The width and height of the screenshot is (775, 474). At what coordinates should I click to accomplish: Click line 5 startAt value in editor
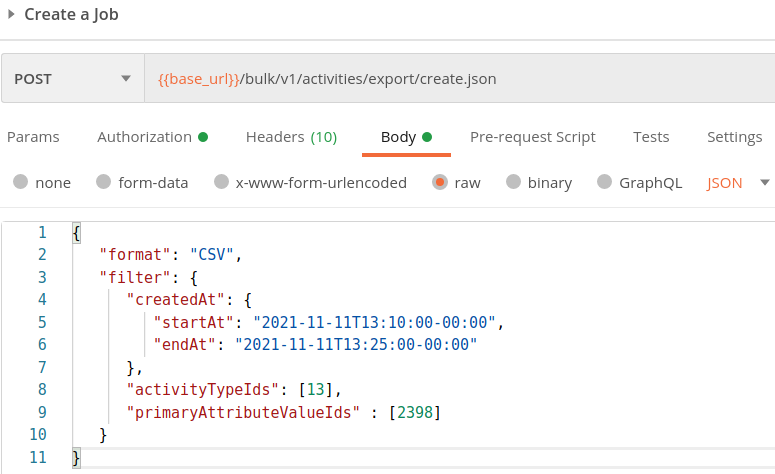374,322
